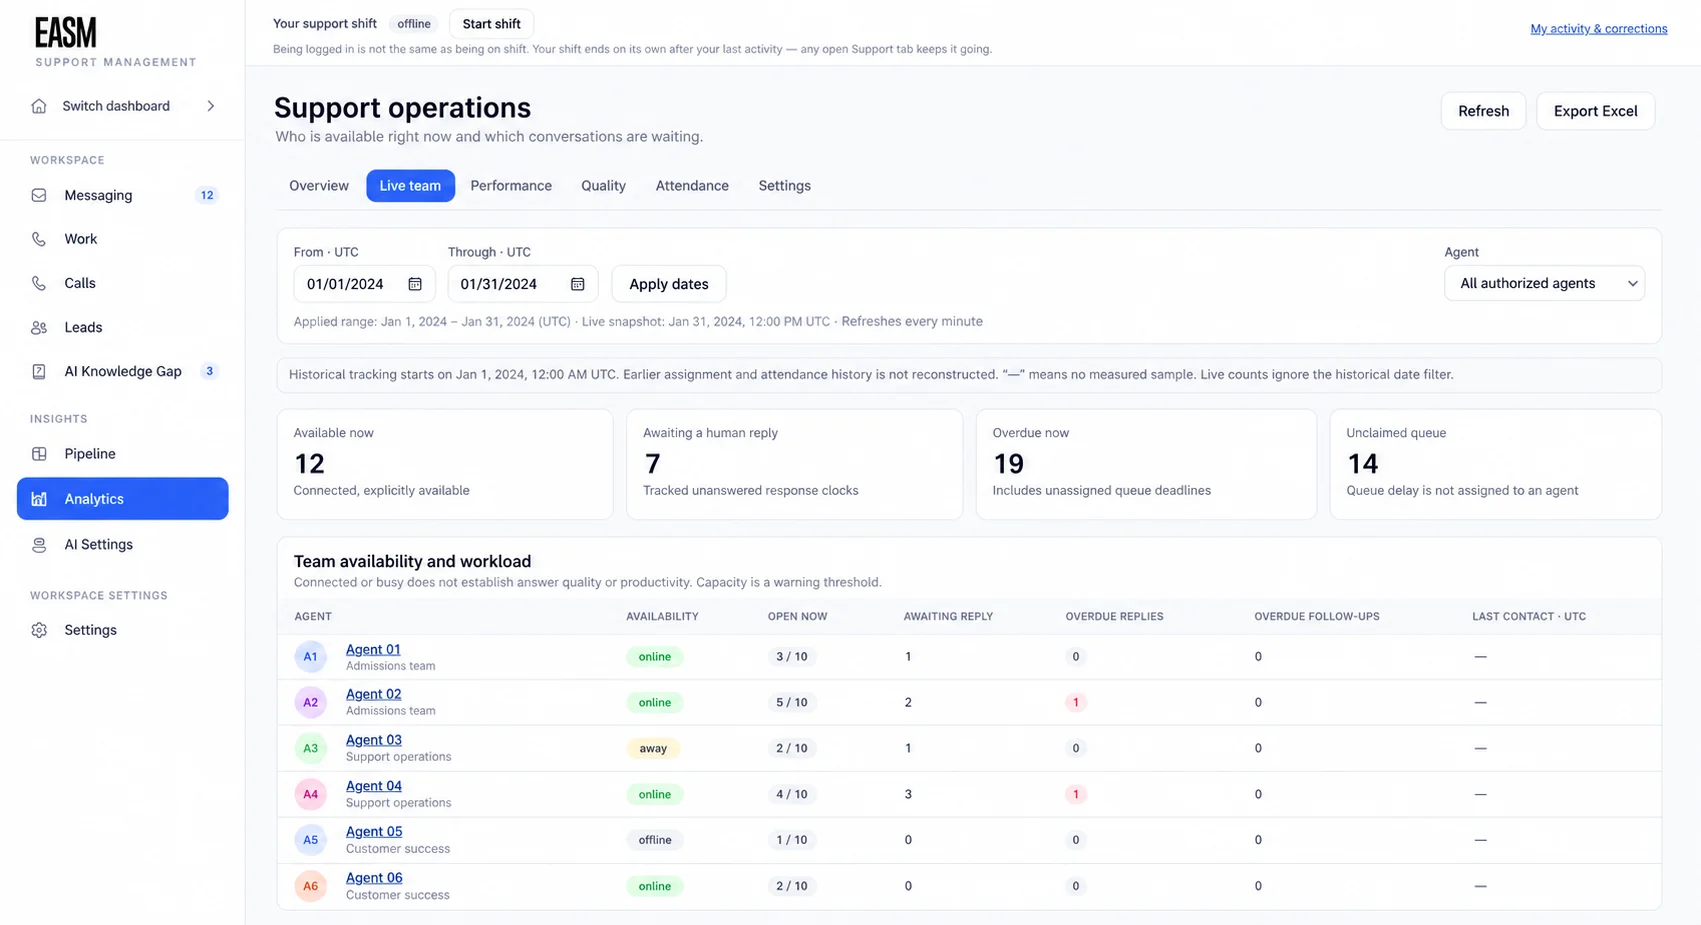Open the Attendance tab

(x=692, y=186)
